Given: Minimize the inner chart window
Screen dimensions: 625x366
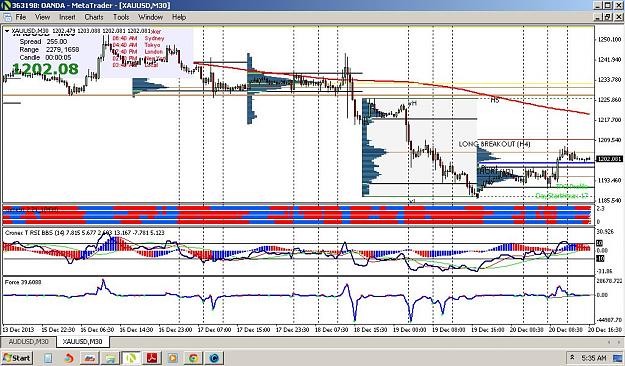Looking at the screenshot, I should (x=598, y=17).
